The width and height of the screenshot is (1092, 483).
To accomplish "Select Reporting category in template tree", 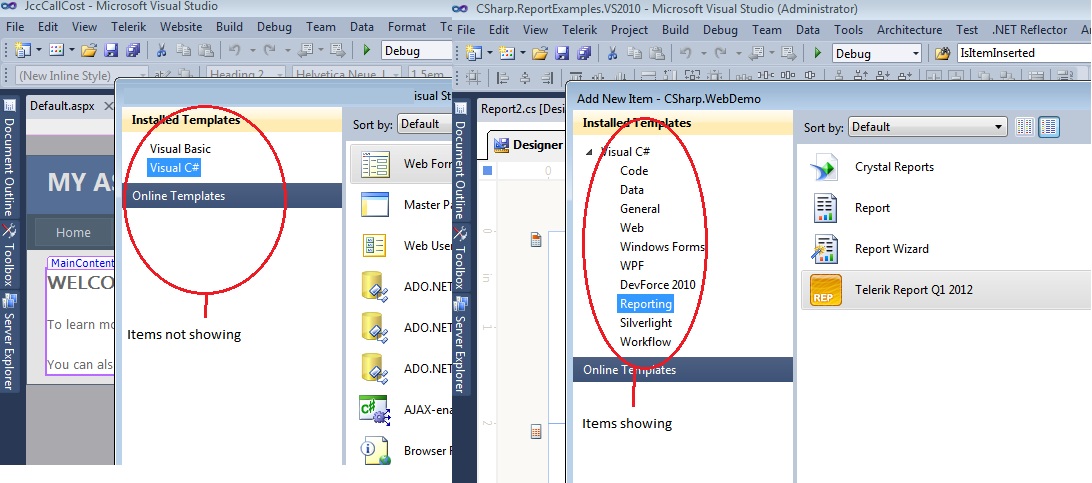I will pyautogui.click(x=646, y=303).
